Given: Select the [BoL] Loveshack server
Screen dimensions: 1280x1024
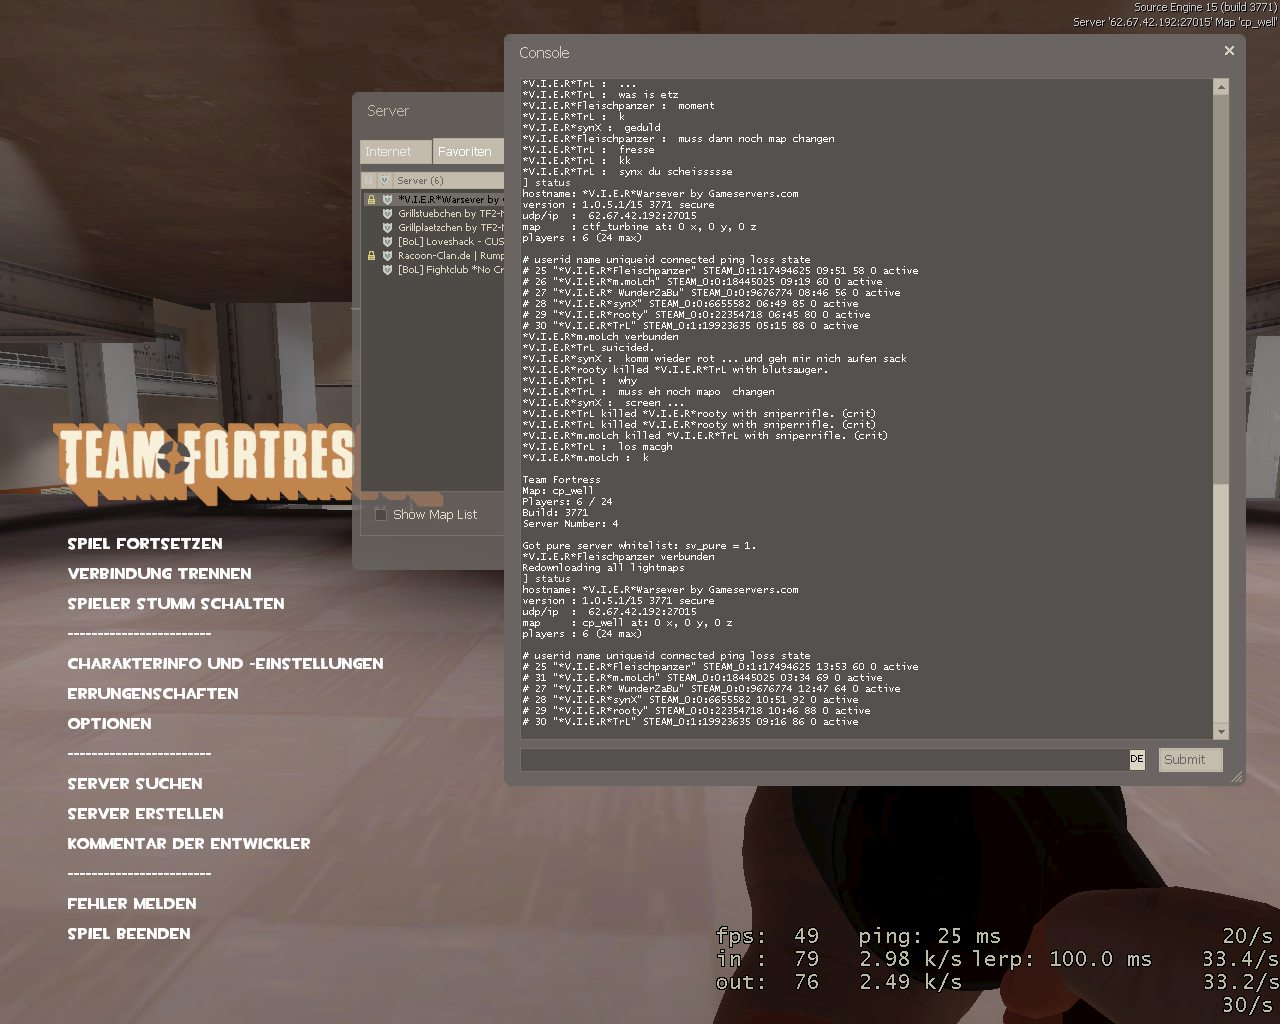Looking at the screenshot, I should [x=433, y=241].
